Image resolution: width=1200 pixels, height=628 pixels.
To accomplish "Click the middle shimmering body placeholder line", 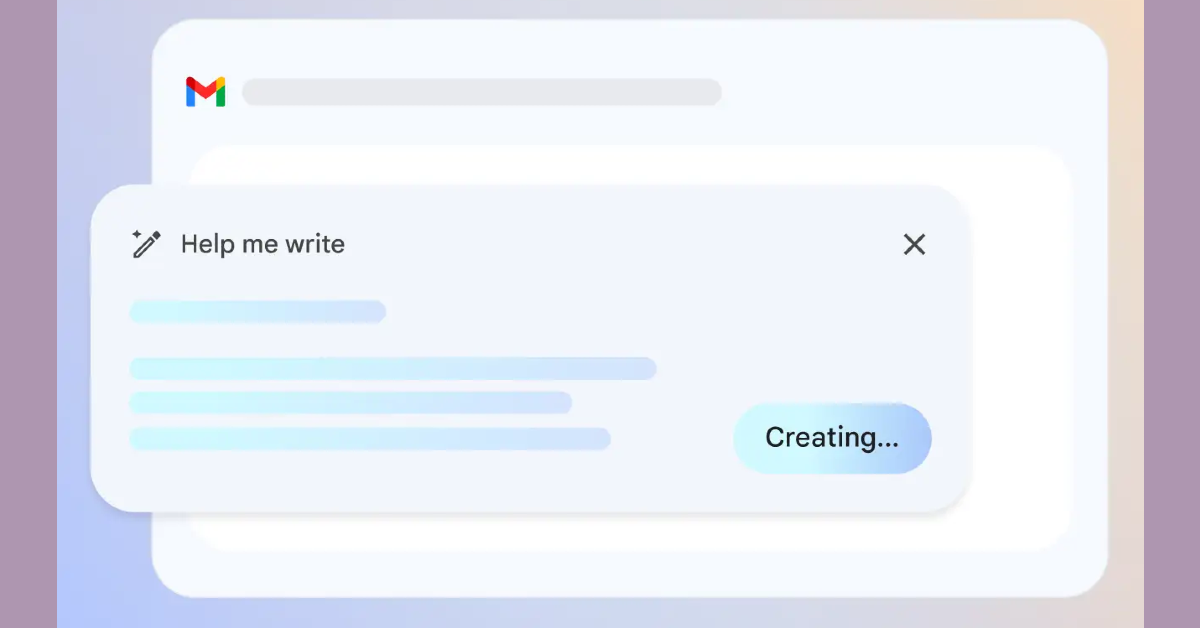I will tap(350, 403).
